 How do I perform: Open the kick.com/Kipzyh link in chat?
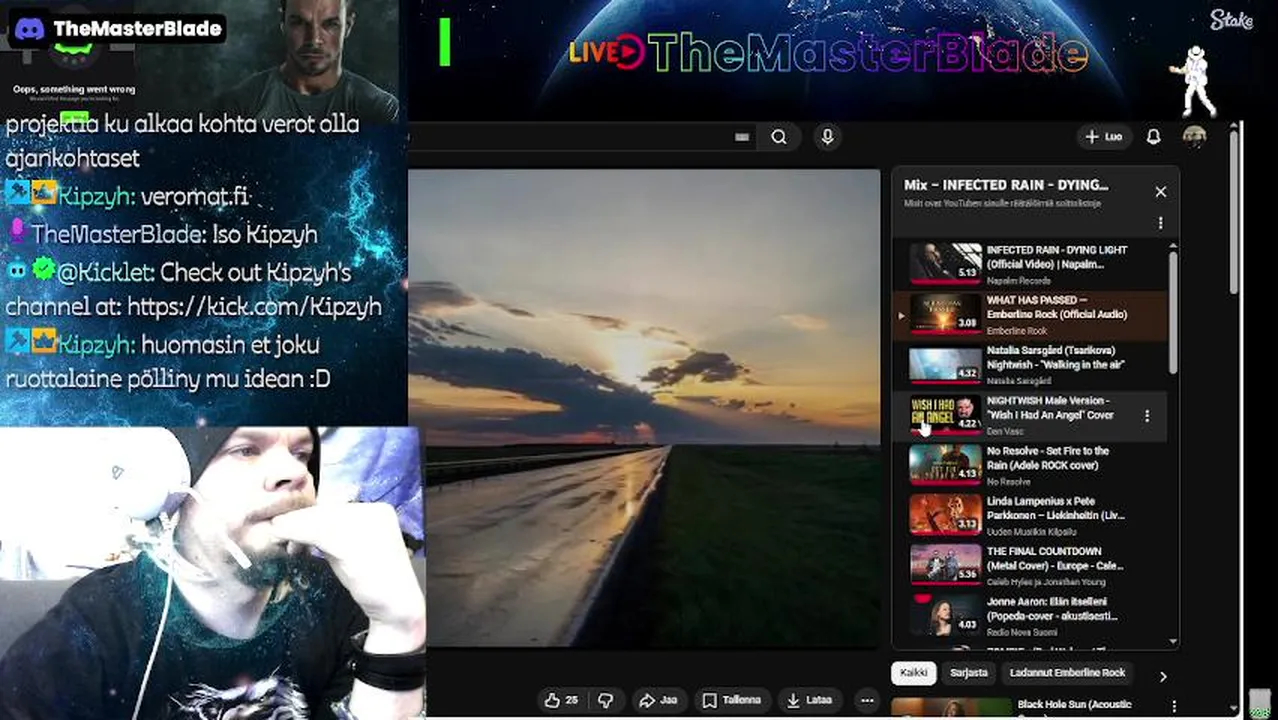254,307
